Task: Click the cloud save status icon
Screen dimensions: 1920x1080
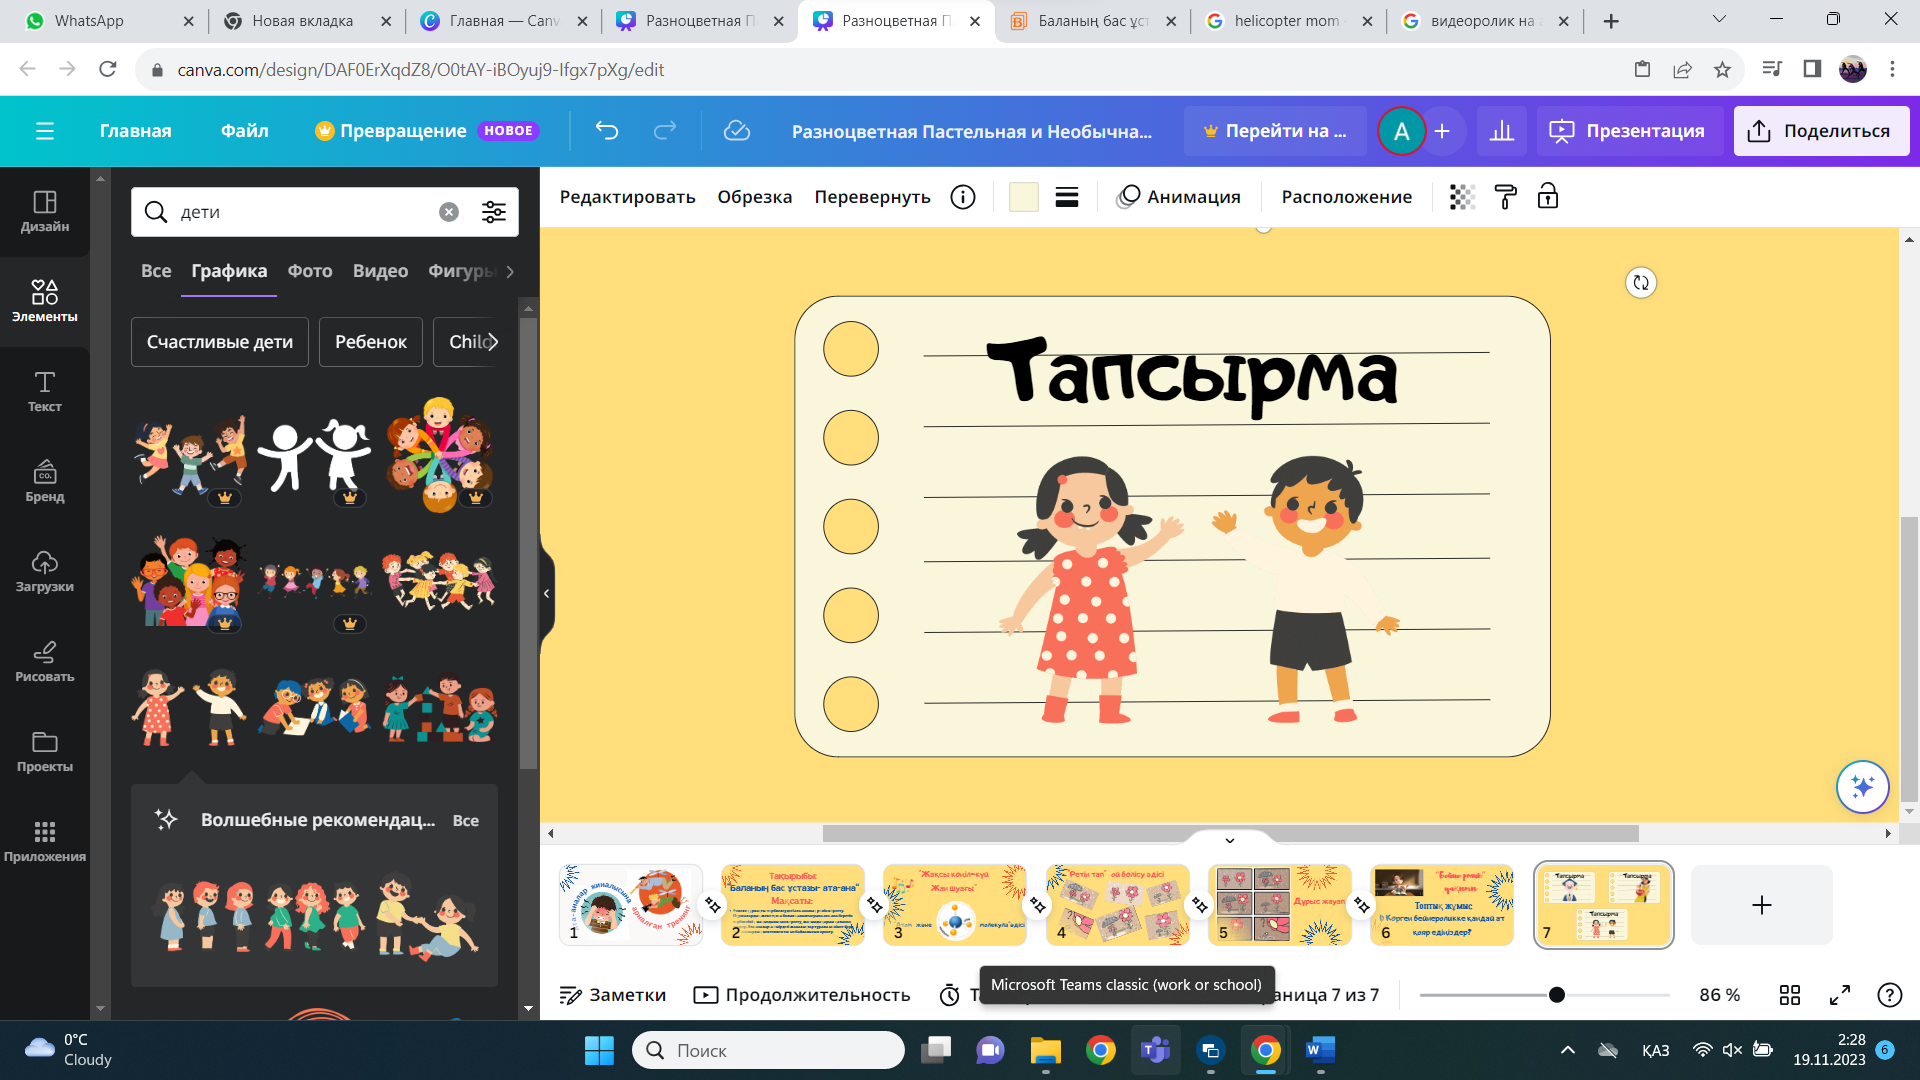Action: pyautogui.click(x=737, y=131)
